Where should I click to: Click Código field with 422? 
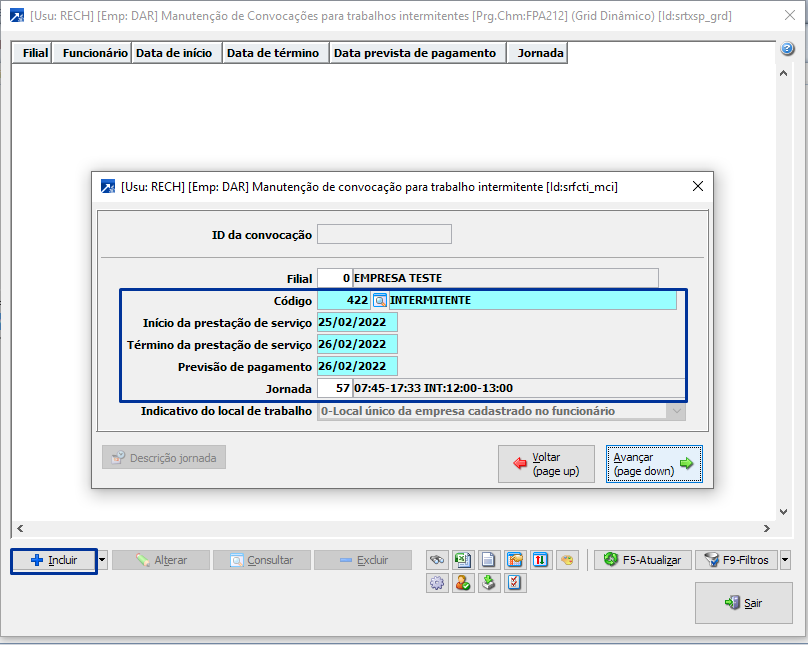[344, 300]
